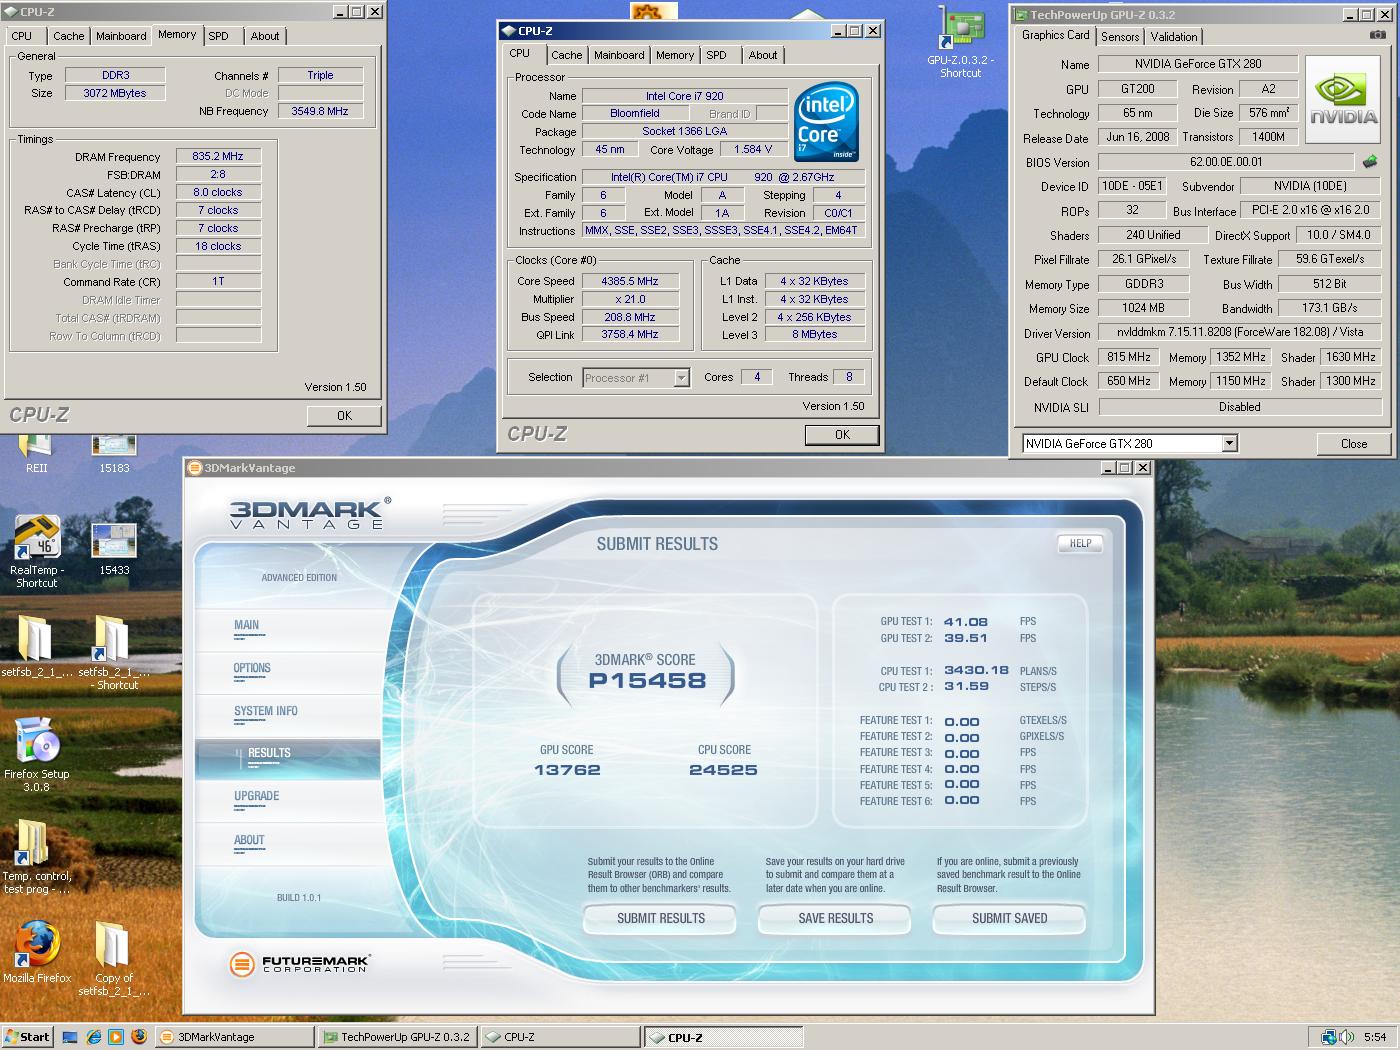Screen dimensions: 1400x1050
Task: Switch to 3DMarkVantage taskbar button
Action: [x=236, y=1037]
